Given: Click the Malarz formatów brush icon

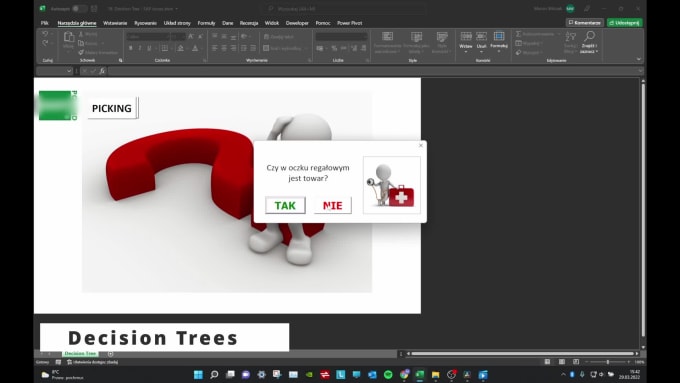Looking at the screenshot, I should [x=81, y=52].
